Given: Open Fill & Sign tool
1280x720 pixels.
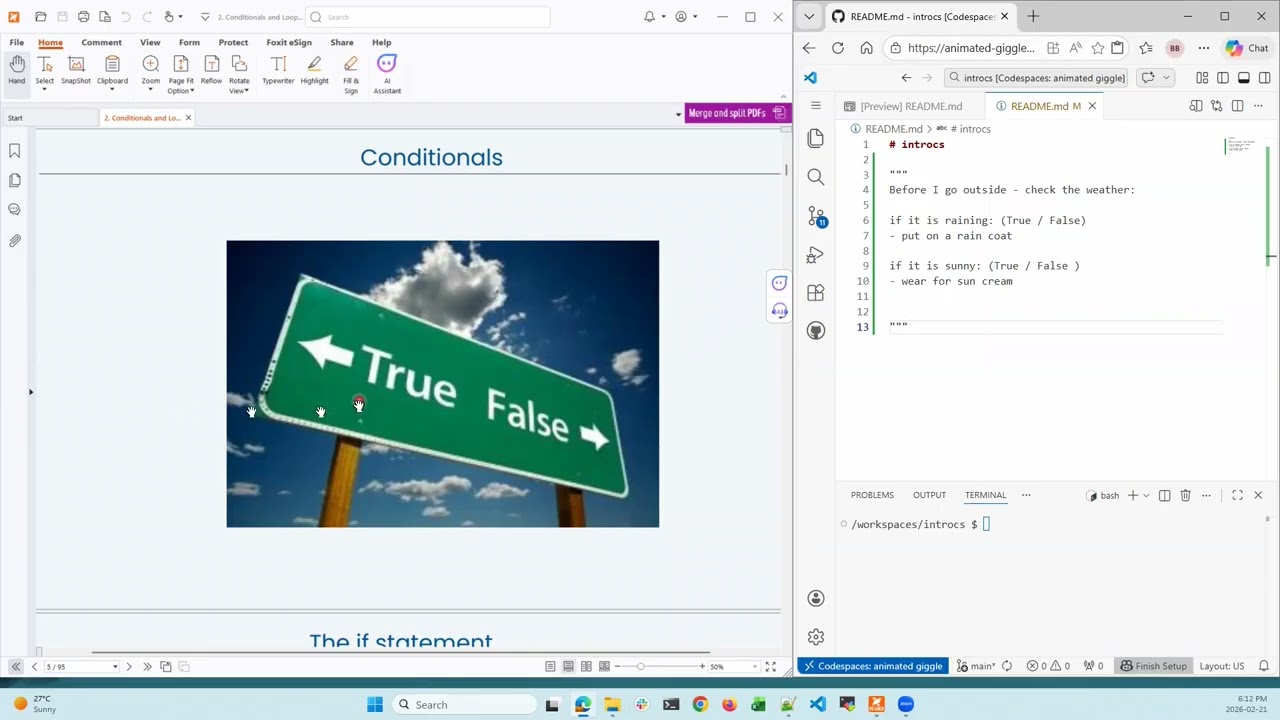Looking at the screenshot, I should [x=351, y=75].
